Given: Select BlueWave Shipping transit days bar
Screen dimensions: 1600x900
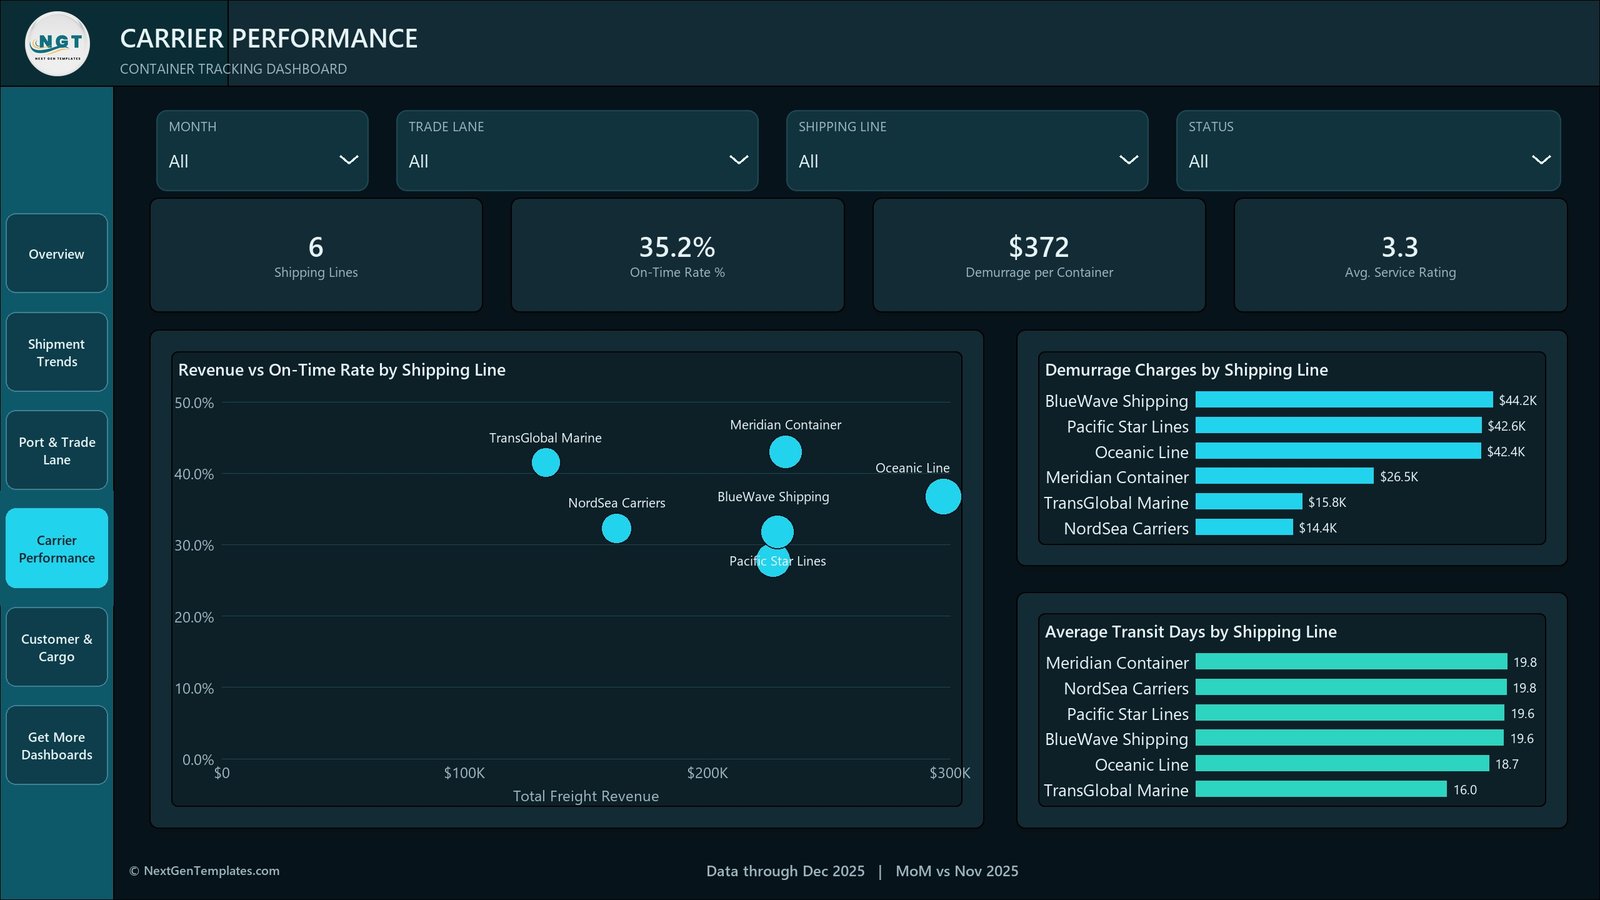Looking at the screenshot, I should coord(1350,738).
